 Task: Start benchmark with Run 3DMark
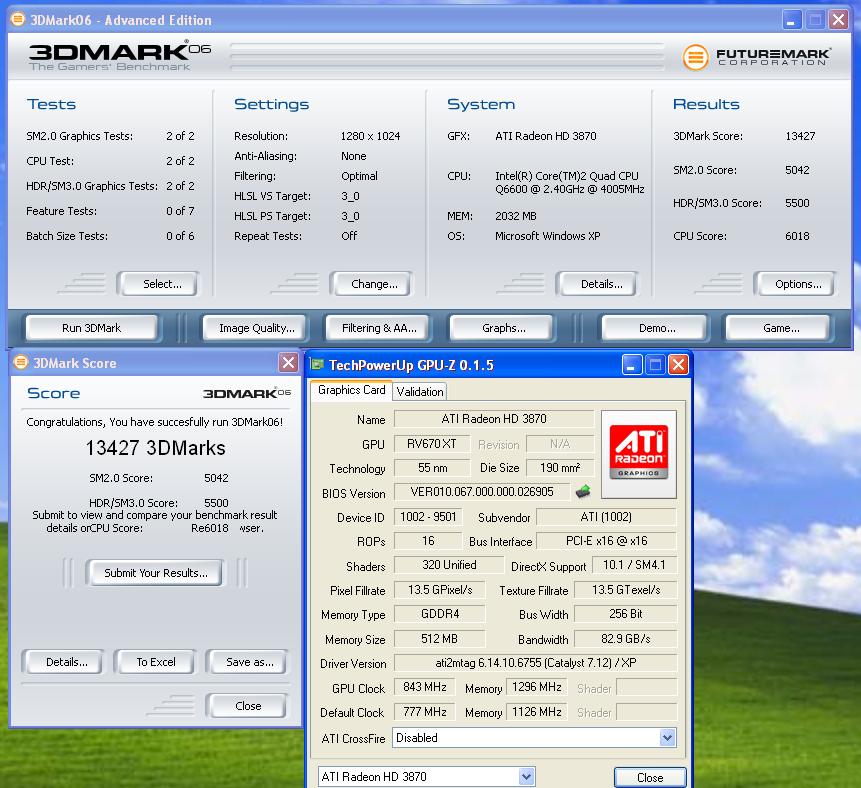tap(92, 328)
